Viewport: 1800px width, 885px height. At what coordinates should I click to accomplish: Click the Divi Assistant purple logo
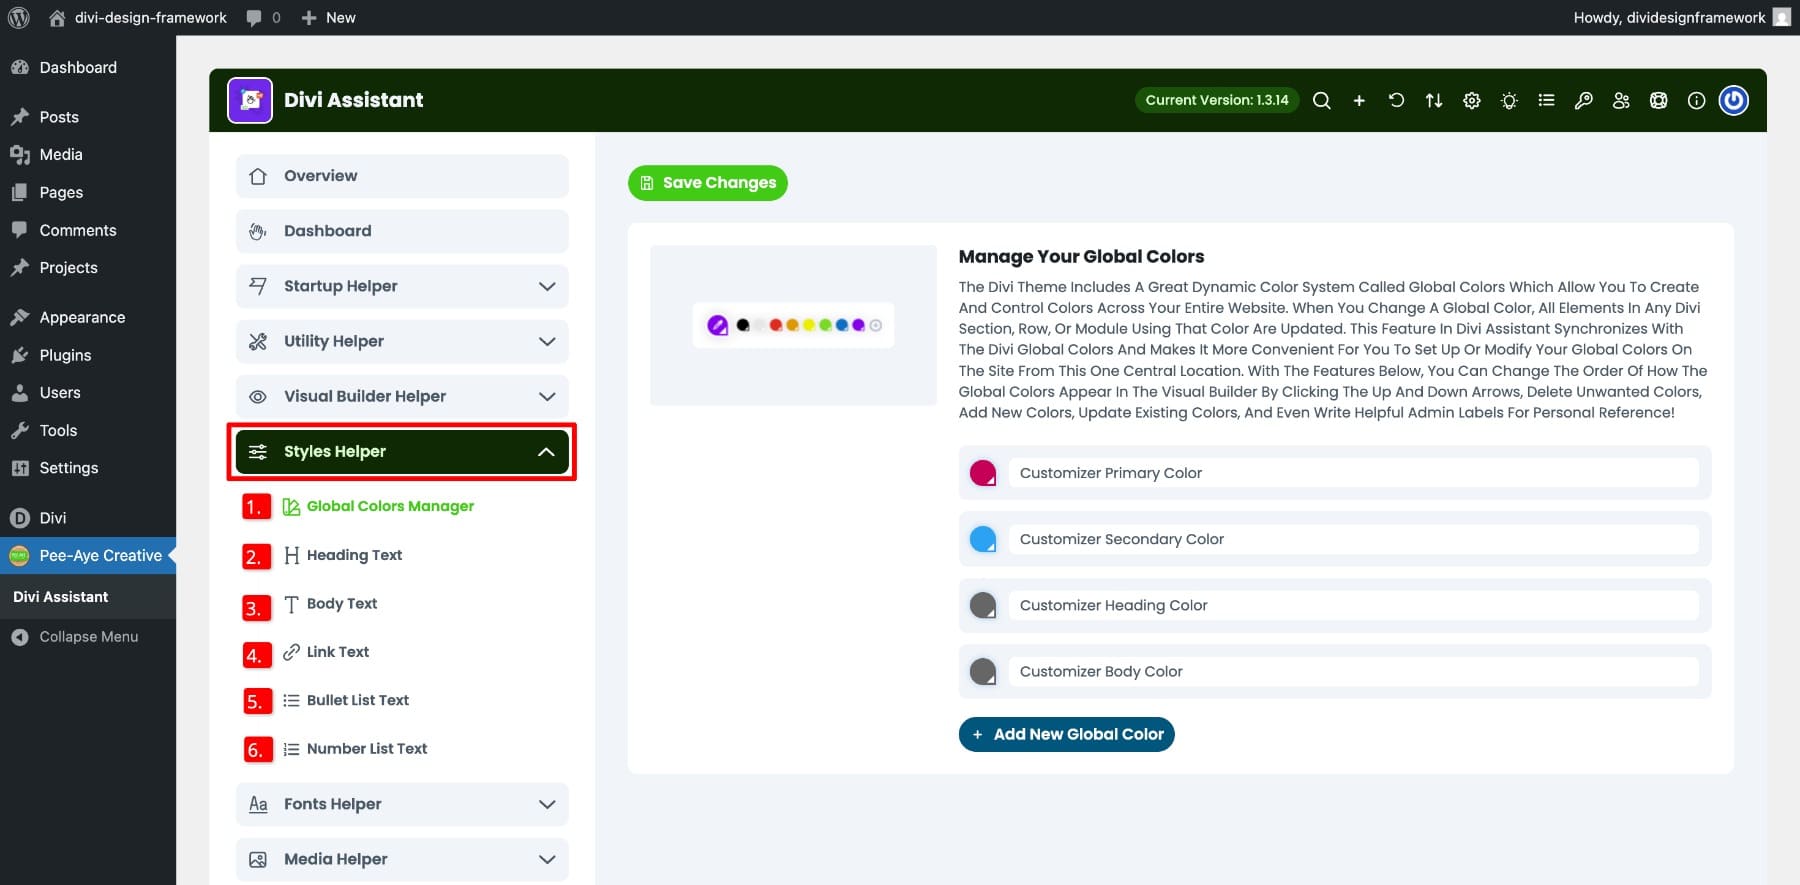pyautogui.click(x=250, y=100)
